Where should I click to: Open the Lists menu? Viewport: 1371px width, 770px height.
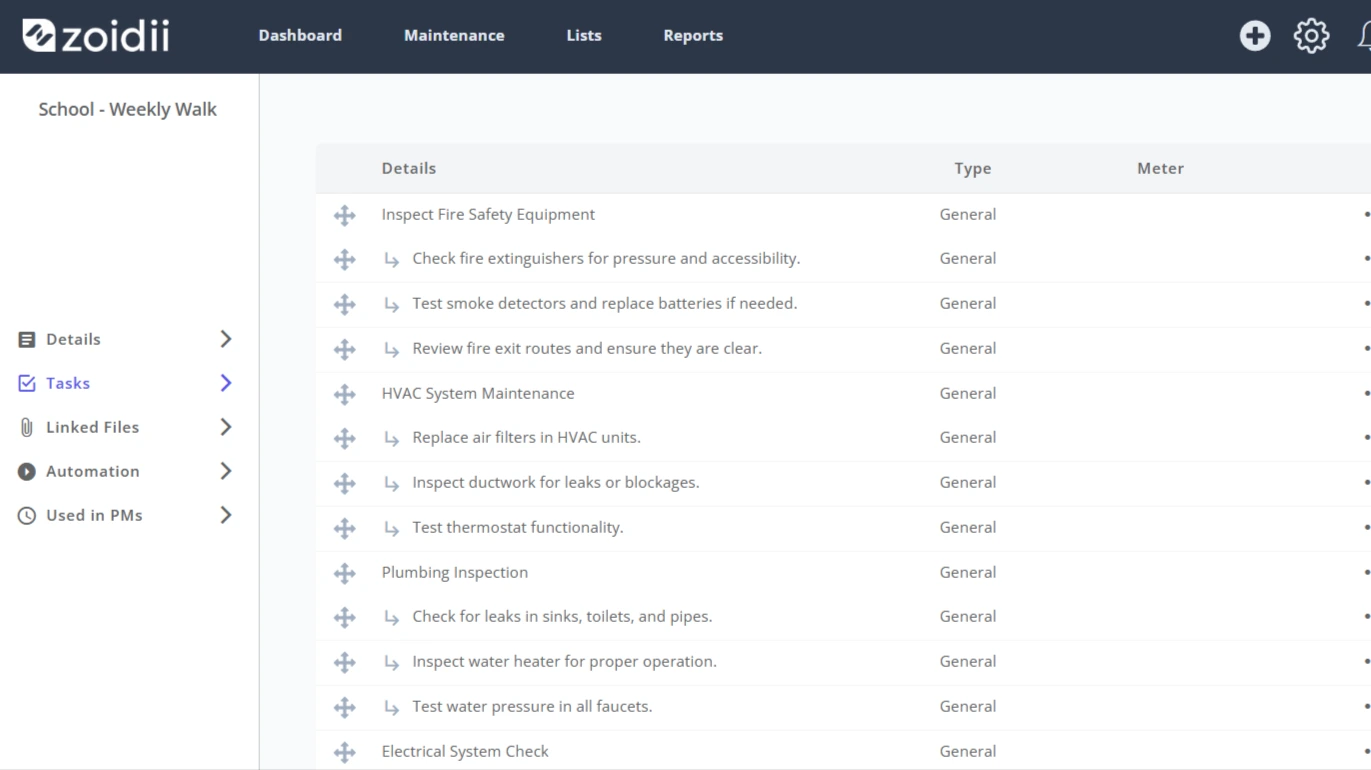(584, 35)
